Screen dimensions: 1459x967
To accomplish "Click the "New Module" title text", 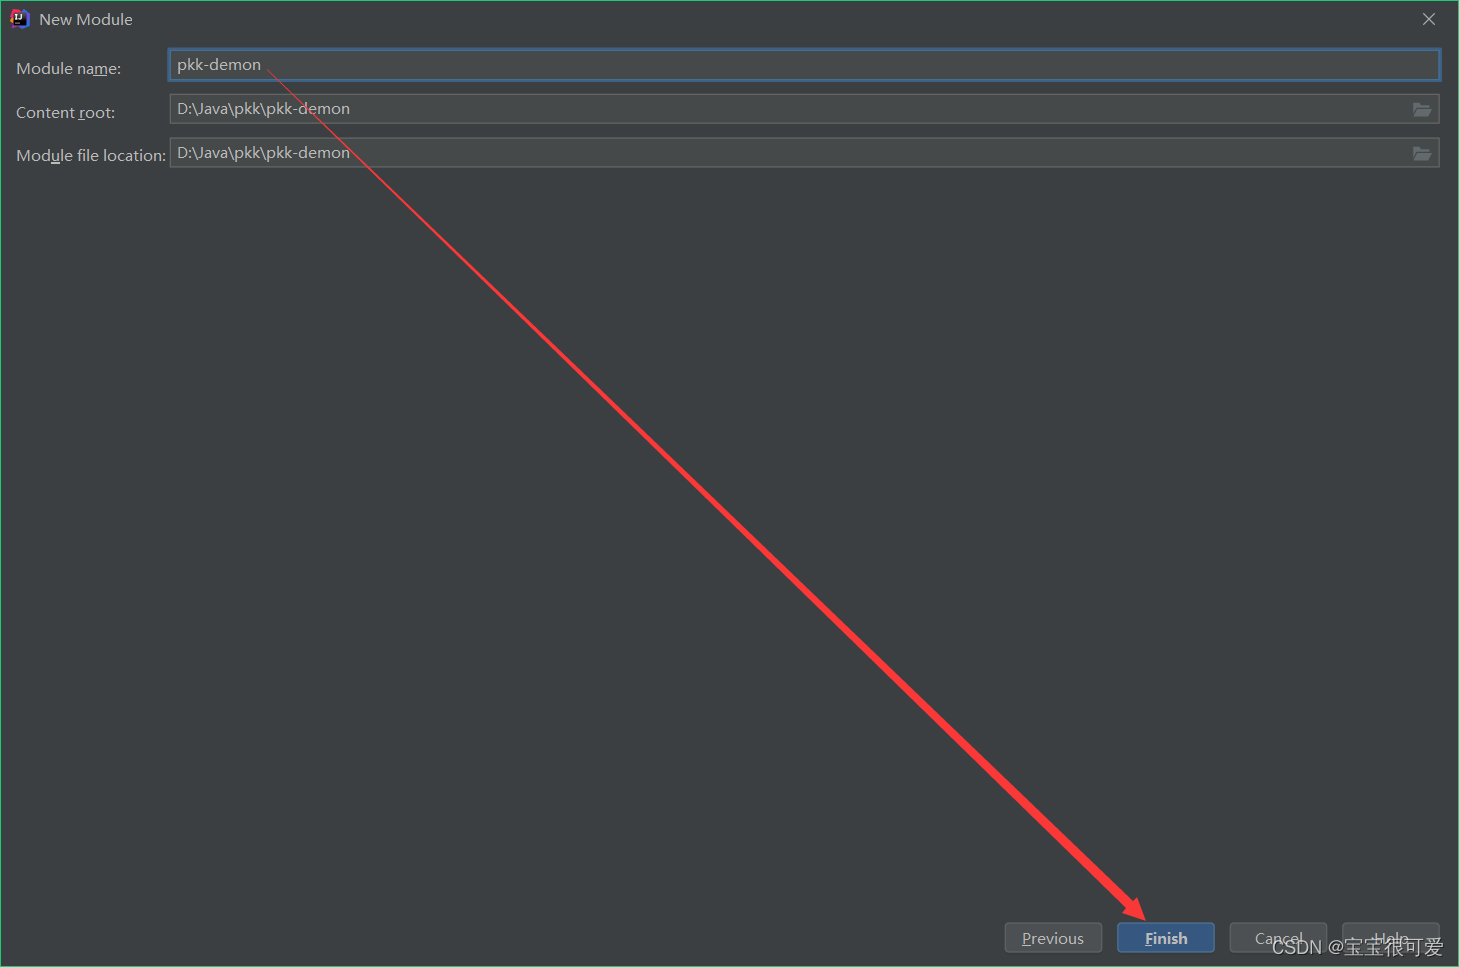I will pos(86,19).
